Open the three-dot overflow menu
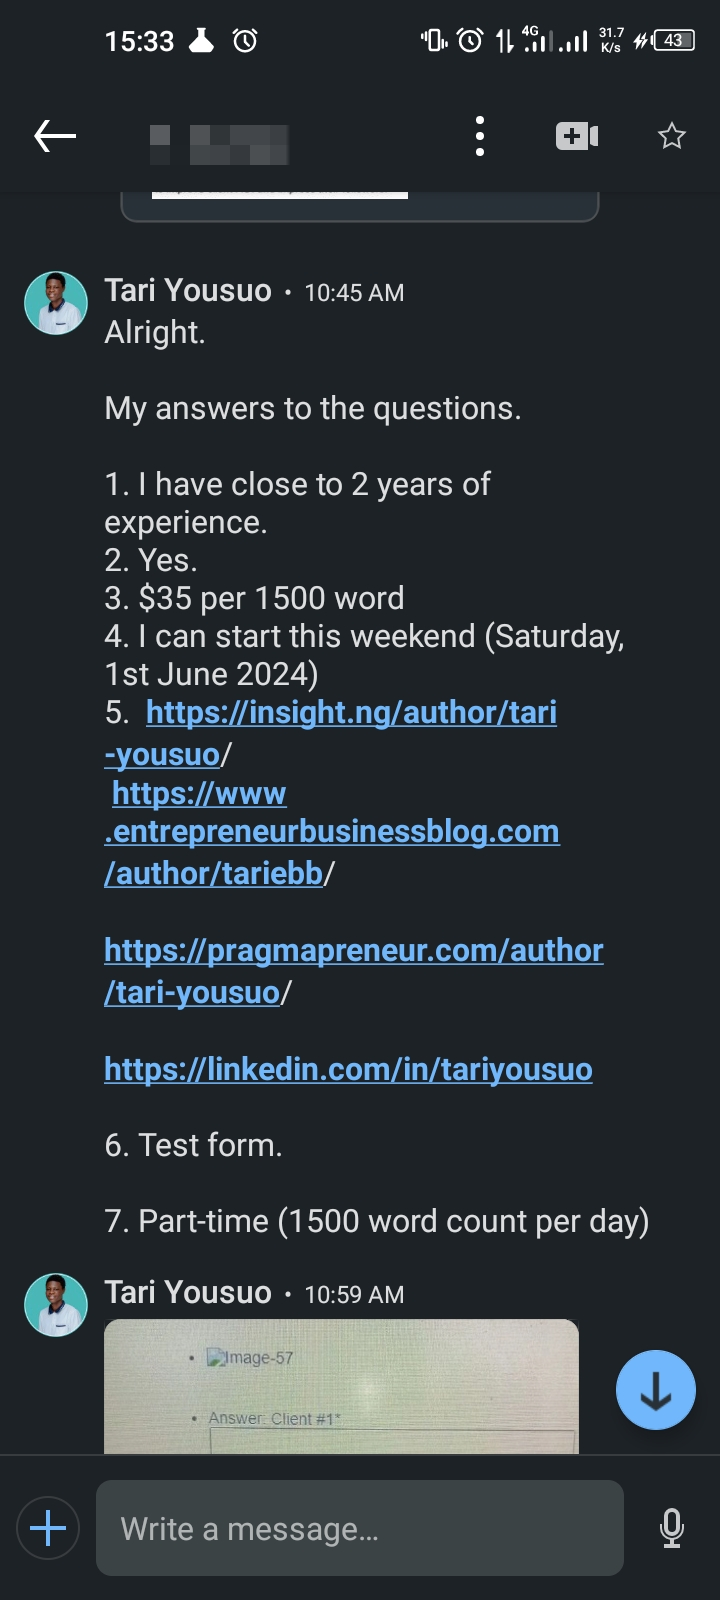This screenshot has height=1600, width=720. pyautogui.click(x=480, y=136)
